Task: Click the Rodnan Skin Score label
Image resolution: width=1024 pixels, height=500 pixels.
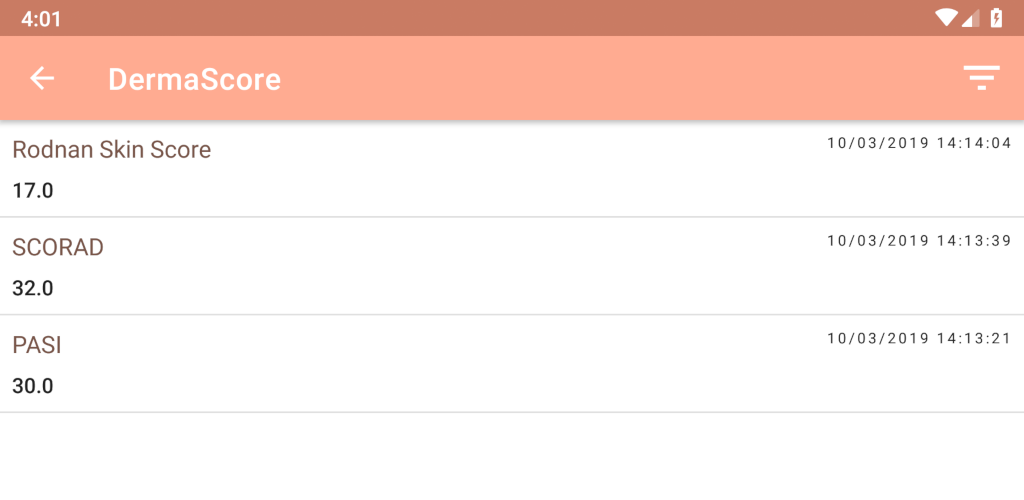Action: click(x=112, y=150)
